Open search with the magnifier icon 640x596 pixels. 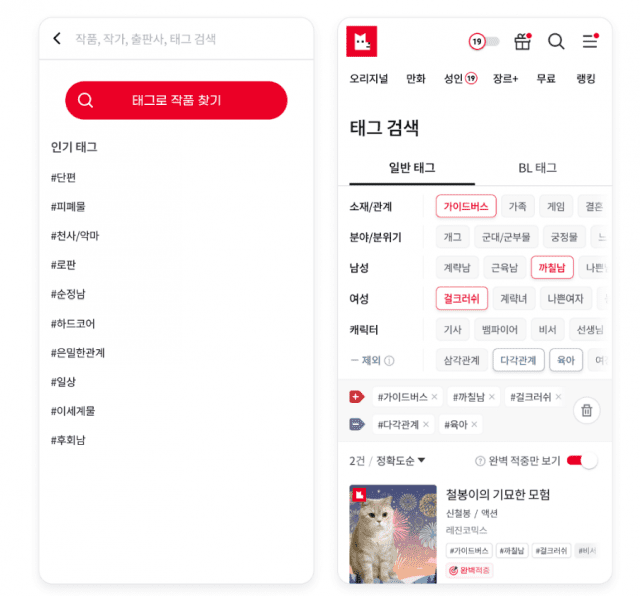point(556,41)
